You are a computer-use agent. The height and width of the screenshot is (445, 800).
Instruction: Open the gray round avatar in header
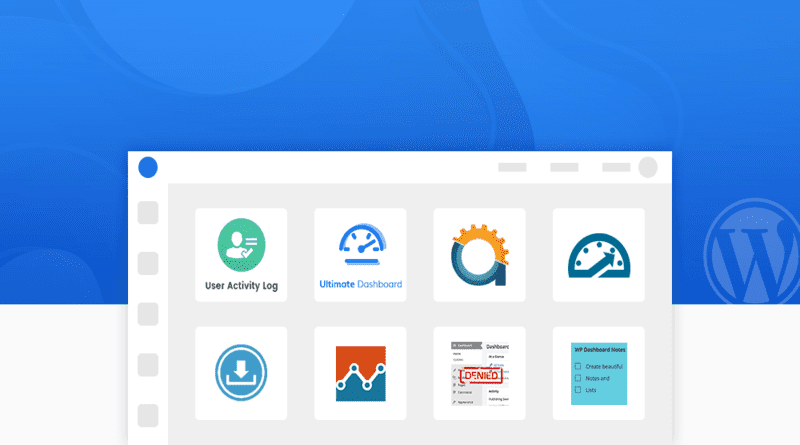(648, 167)
